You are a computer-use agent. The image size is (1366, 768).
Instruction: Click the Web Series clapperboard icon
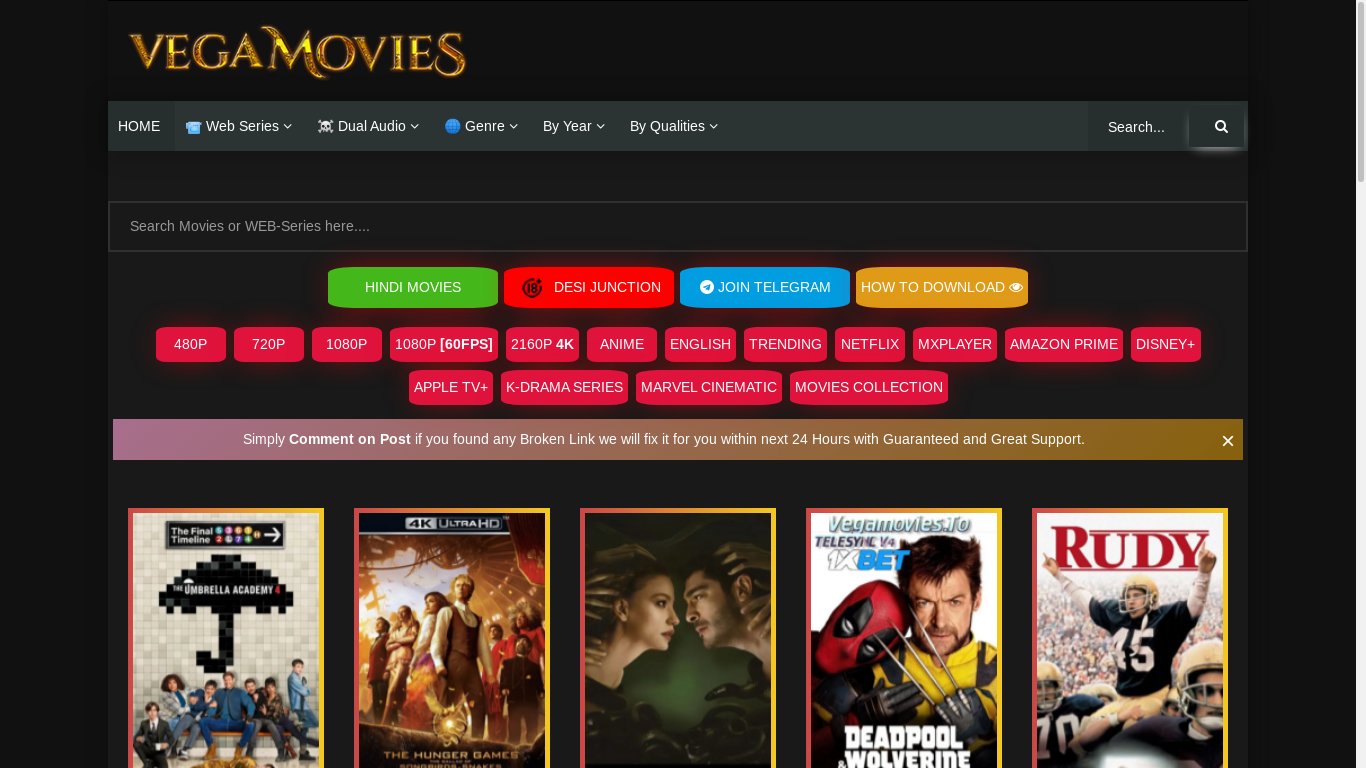(193, 127)
